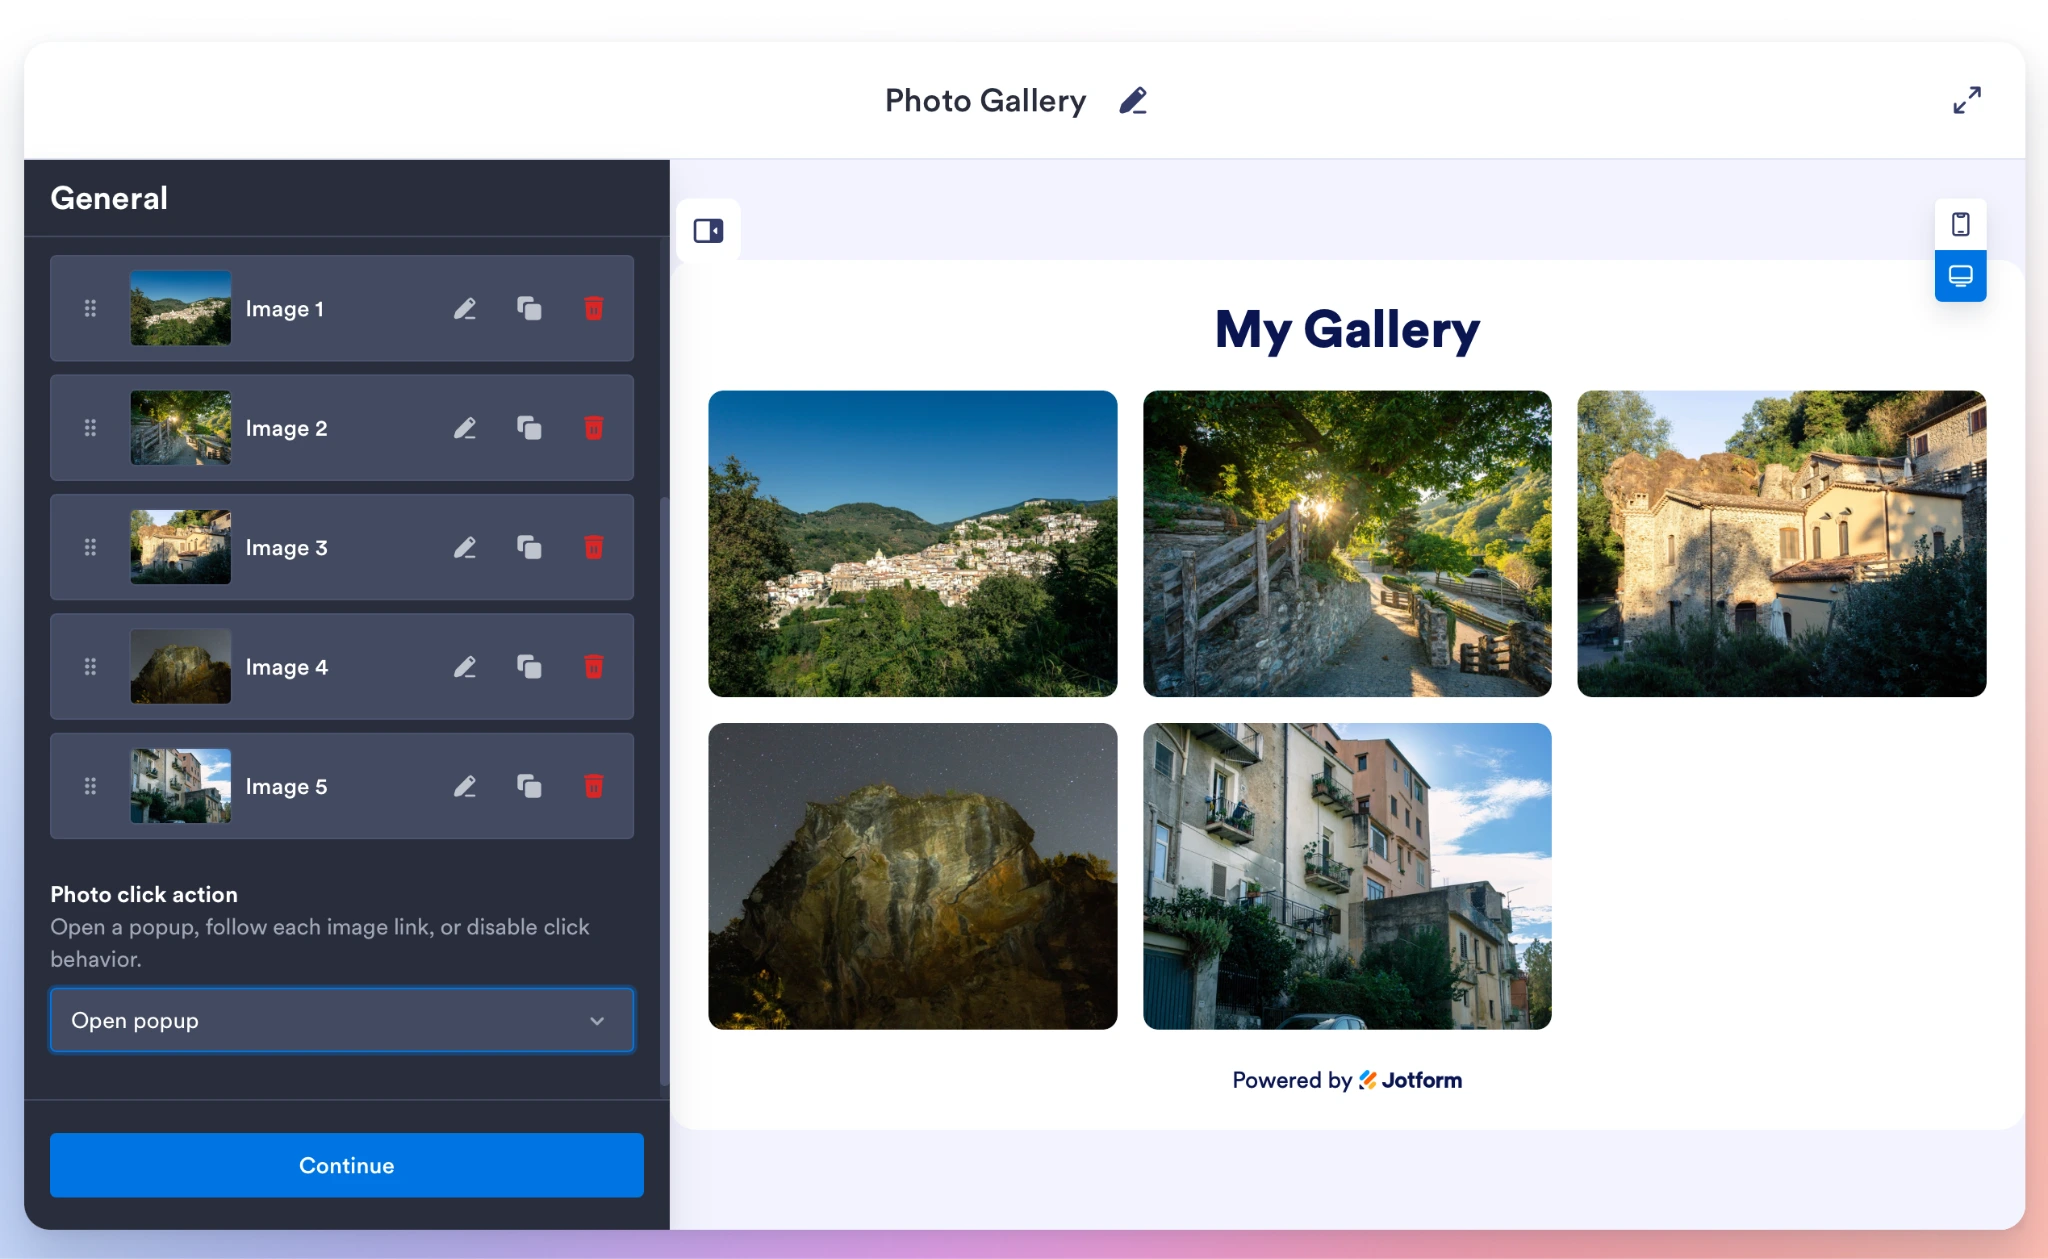Click the Photo Gallery title text
This screenshot has width=2048, height=1259.
click(x=985, y=101)
